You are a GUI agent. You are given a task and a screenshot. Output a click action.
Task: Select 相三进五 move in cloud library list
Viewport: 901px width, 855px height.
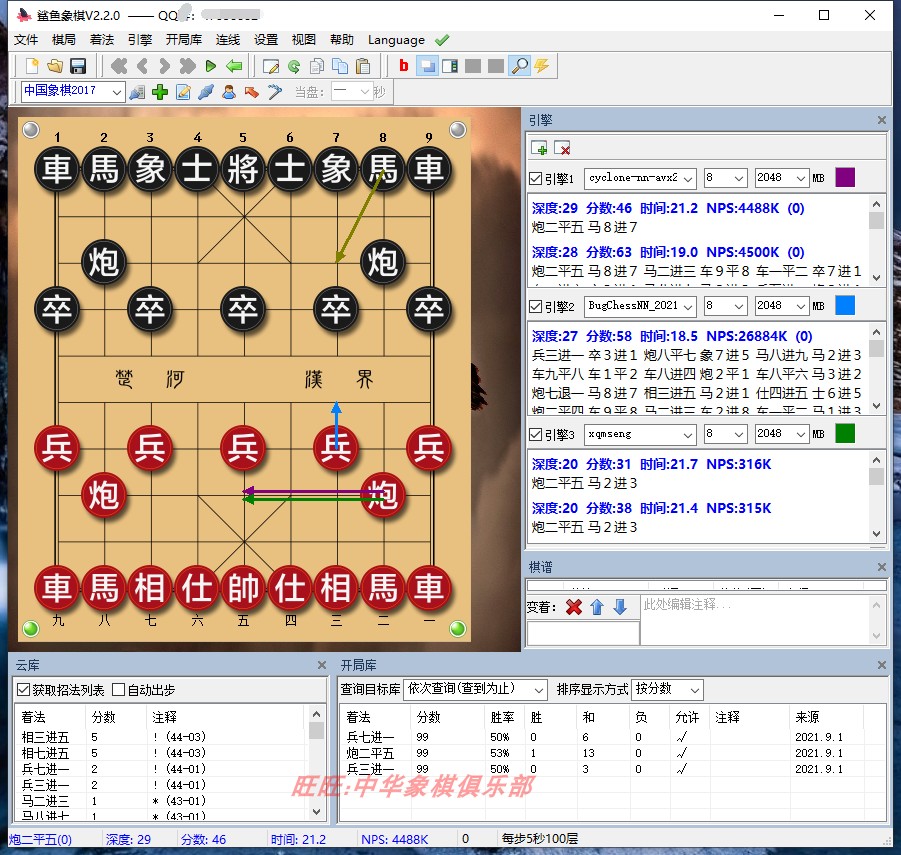(x=46, y=737)
